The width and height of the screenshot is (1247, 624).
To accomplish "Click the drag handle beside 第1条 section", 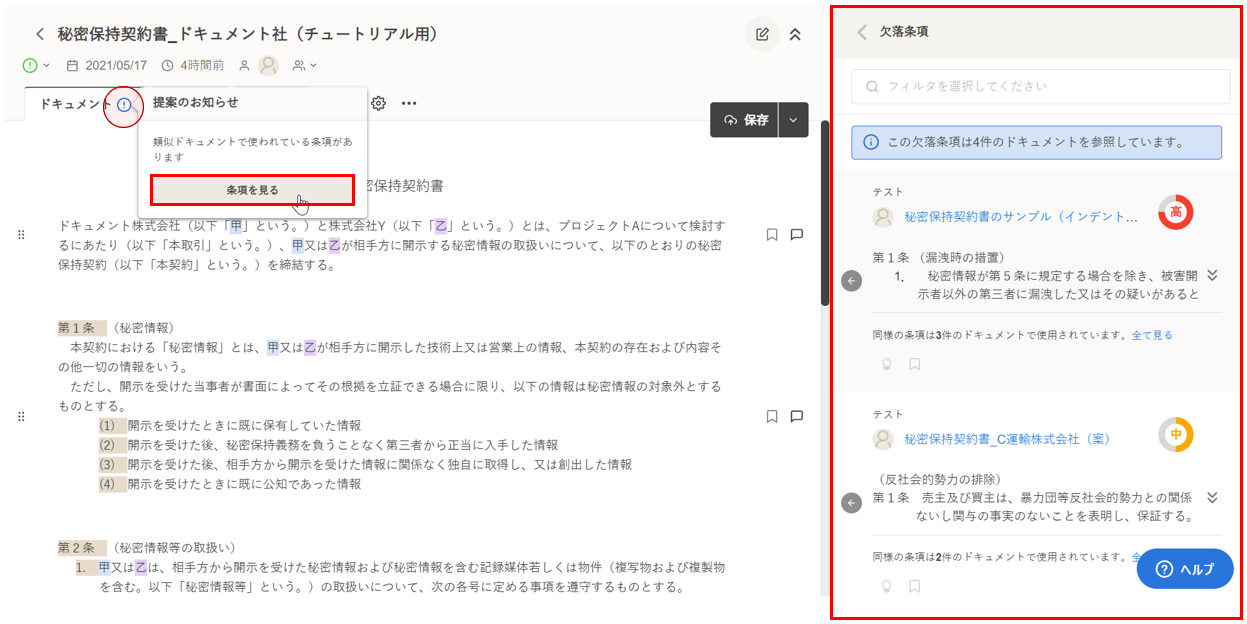I will [21, 416].
